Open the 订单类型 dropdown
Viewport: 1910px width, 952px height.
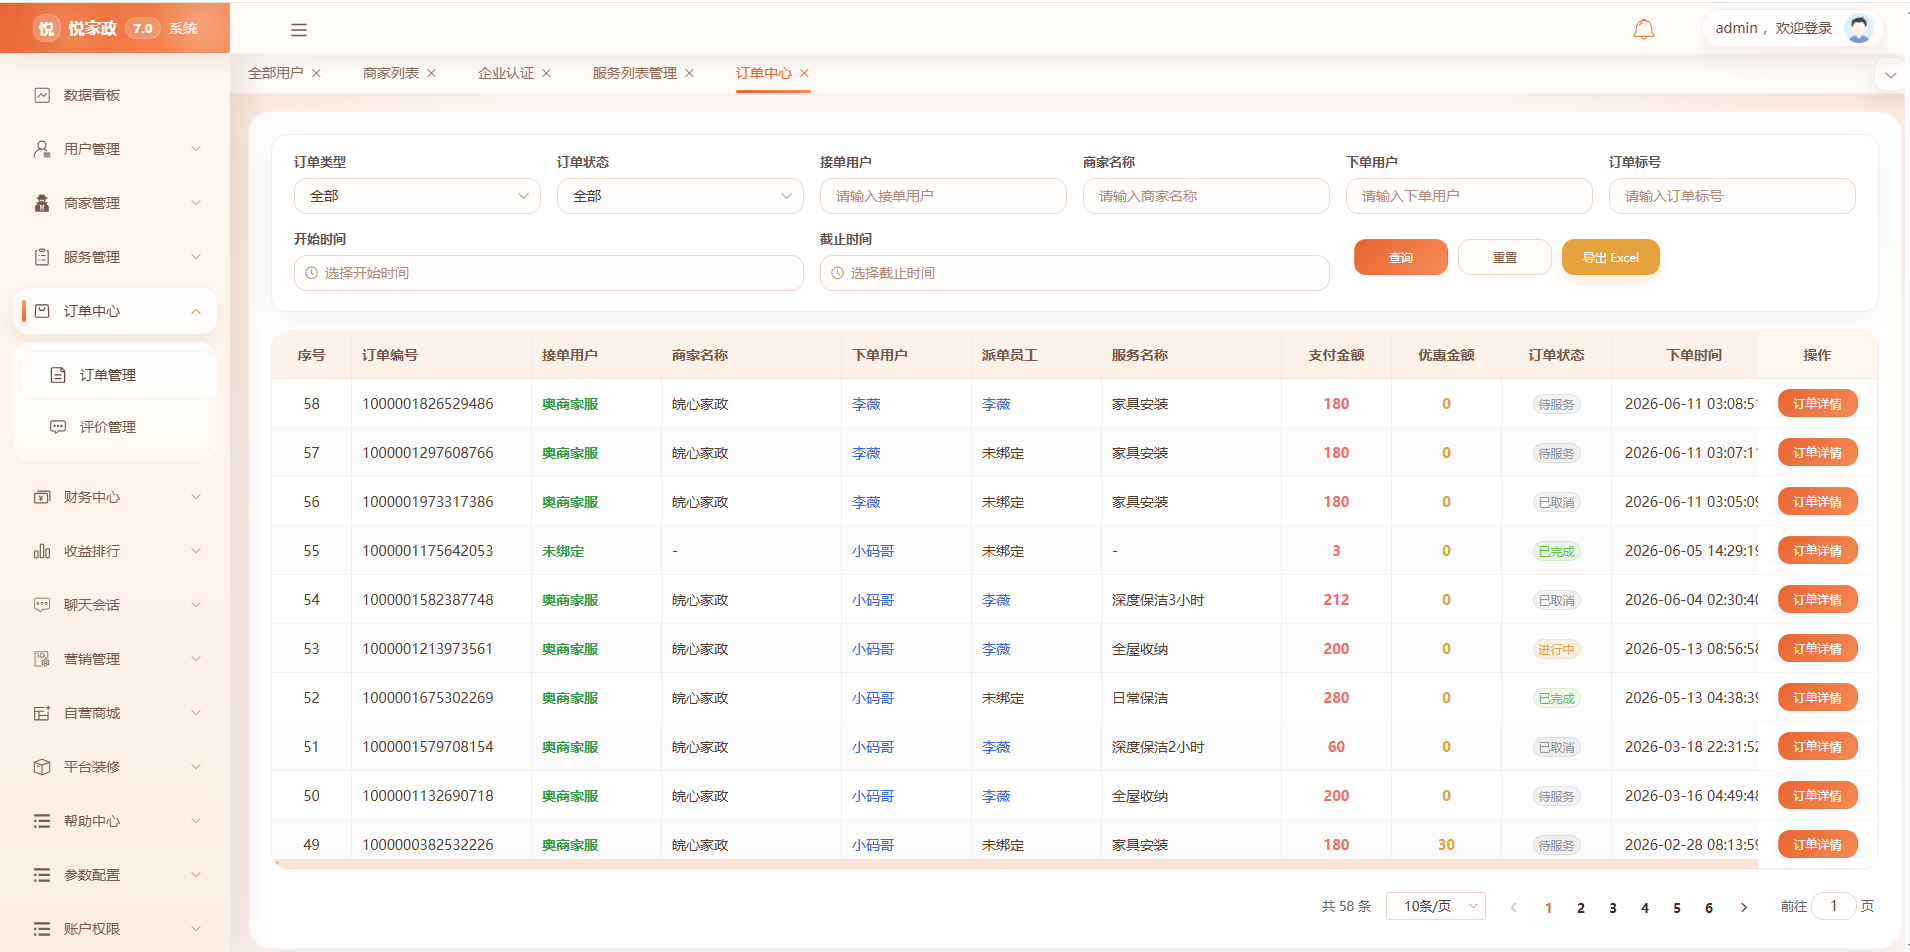(x=417, y=196)
